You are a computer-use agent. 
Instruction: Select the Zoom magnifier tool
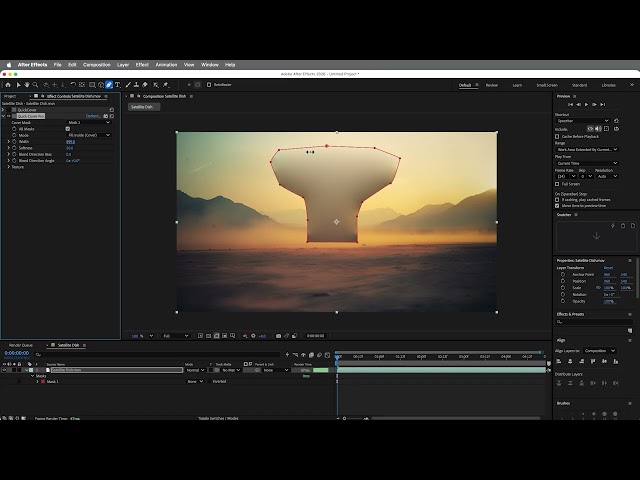tap(36, 85)
